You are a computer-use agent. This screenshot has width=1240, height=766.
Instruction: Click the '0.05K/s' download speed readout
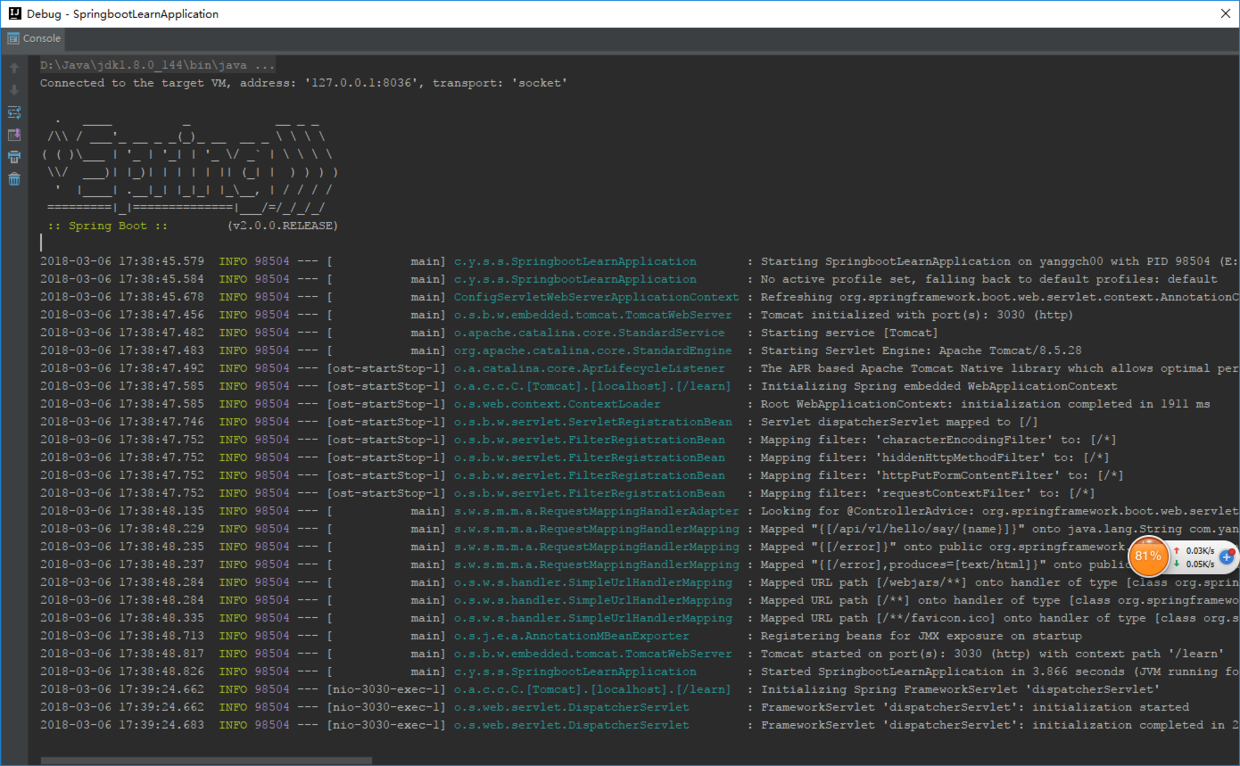pyautogui.click(x=1200, y=564)
